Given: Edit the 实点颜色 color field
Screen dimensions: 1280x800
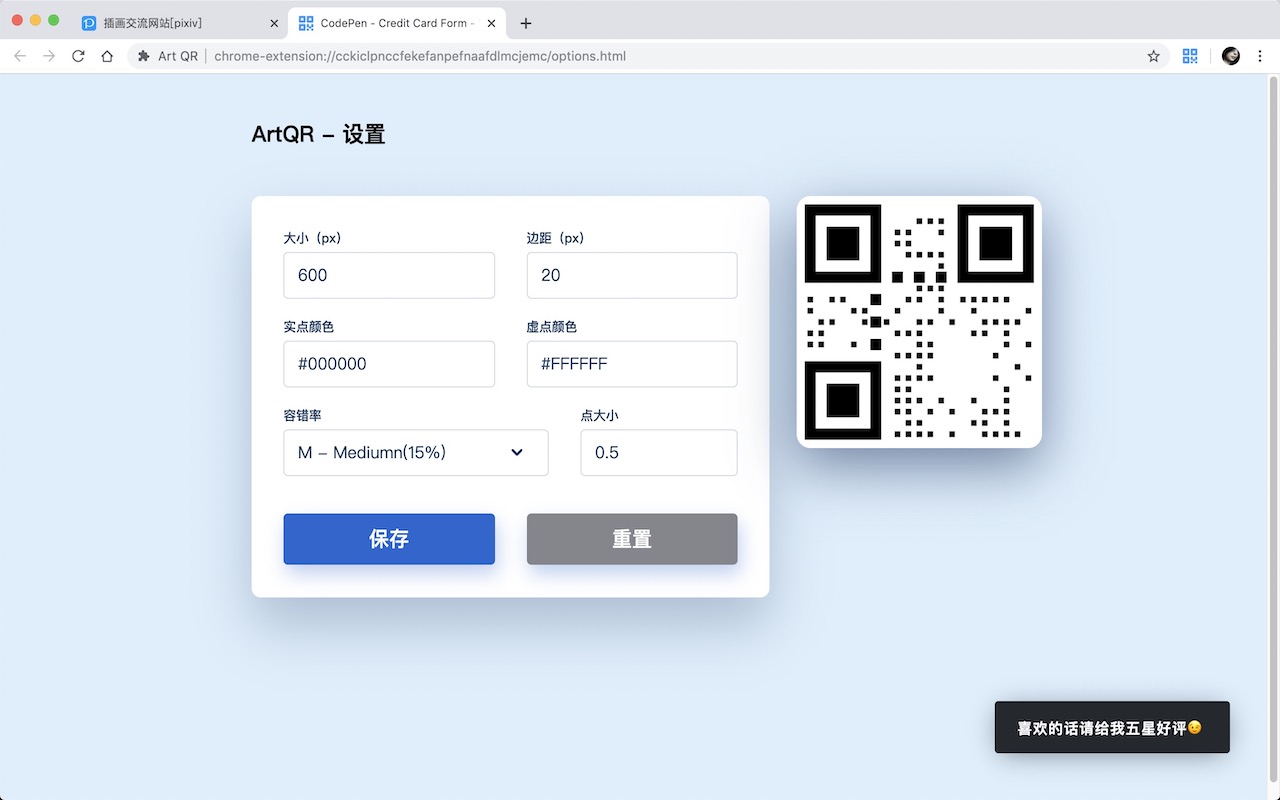Looking at the screenshot, I should coord(389,364).
